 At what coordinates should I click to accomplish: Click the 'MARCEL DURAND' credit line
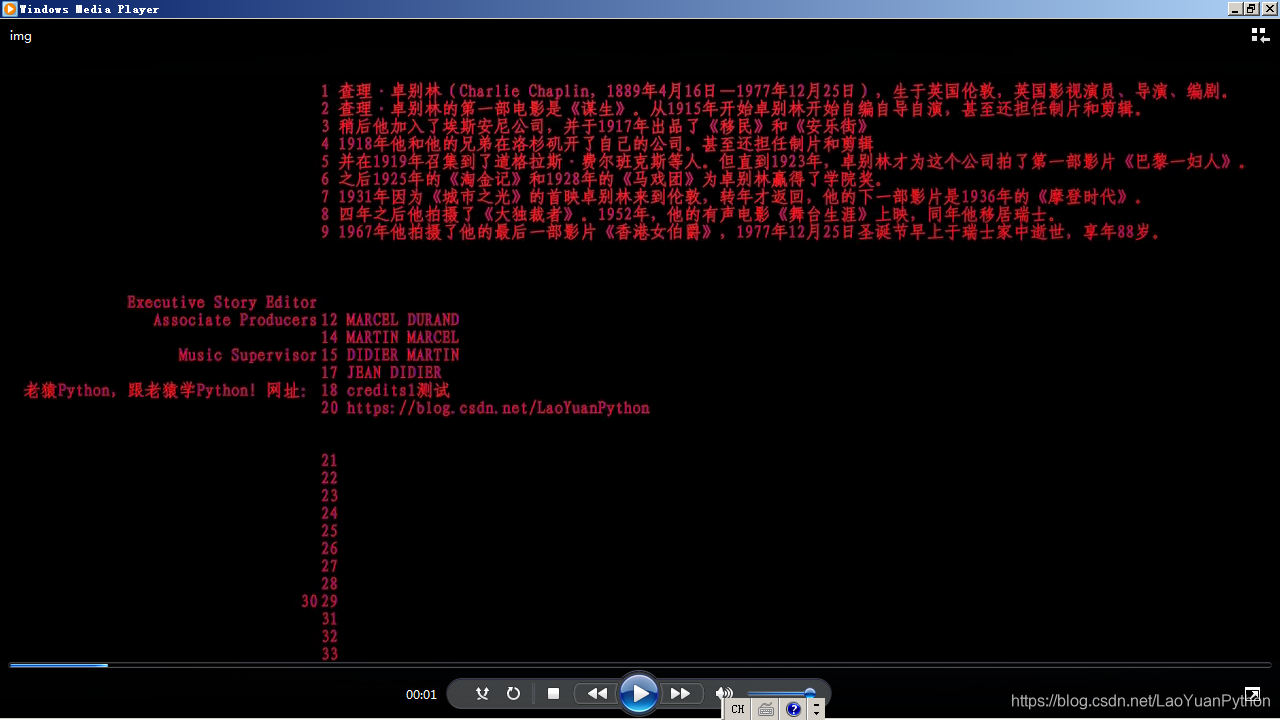[403, 320]
